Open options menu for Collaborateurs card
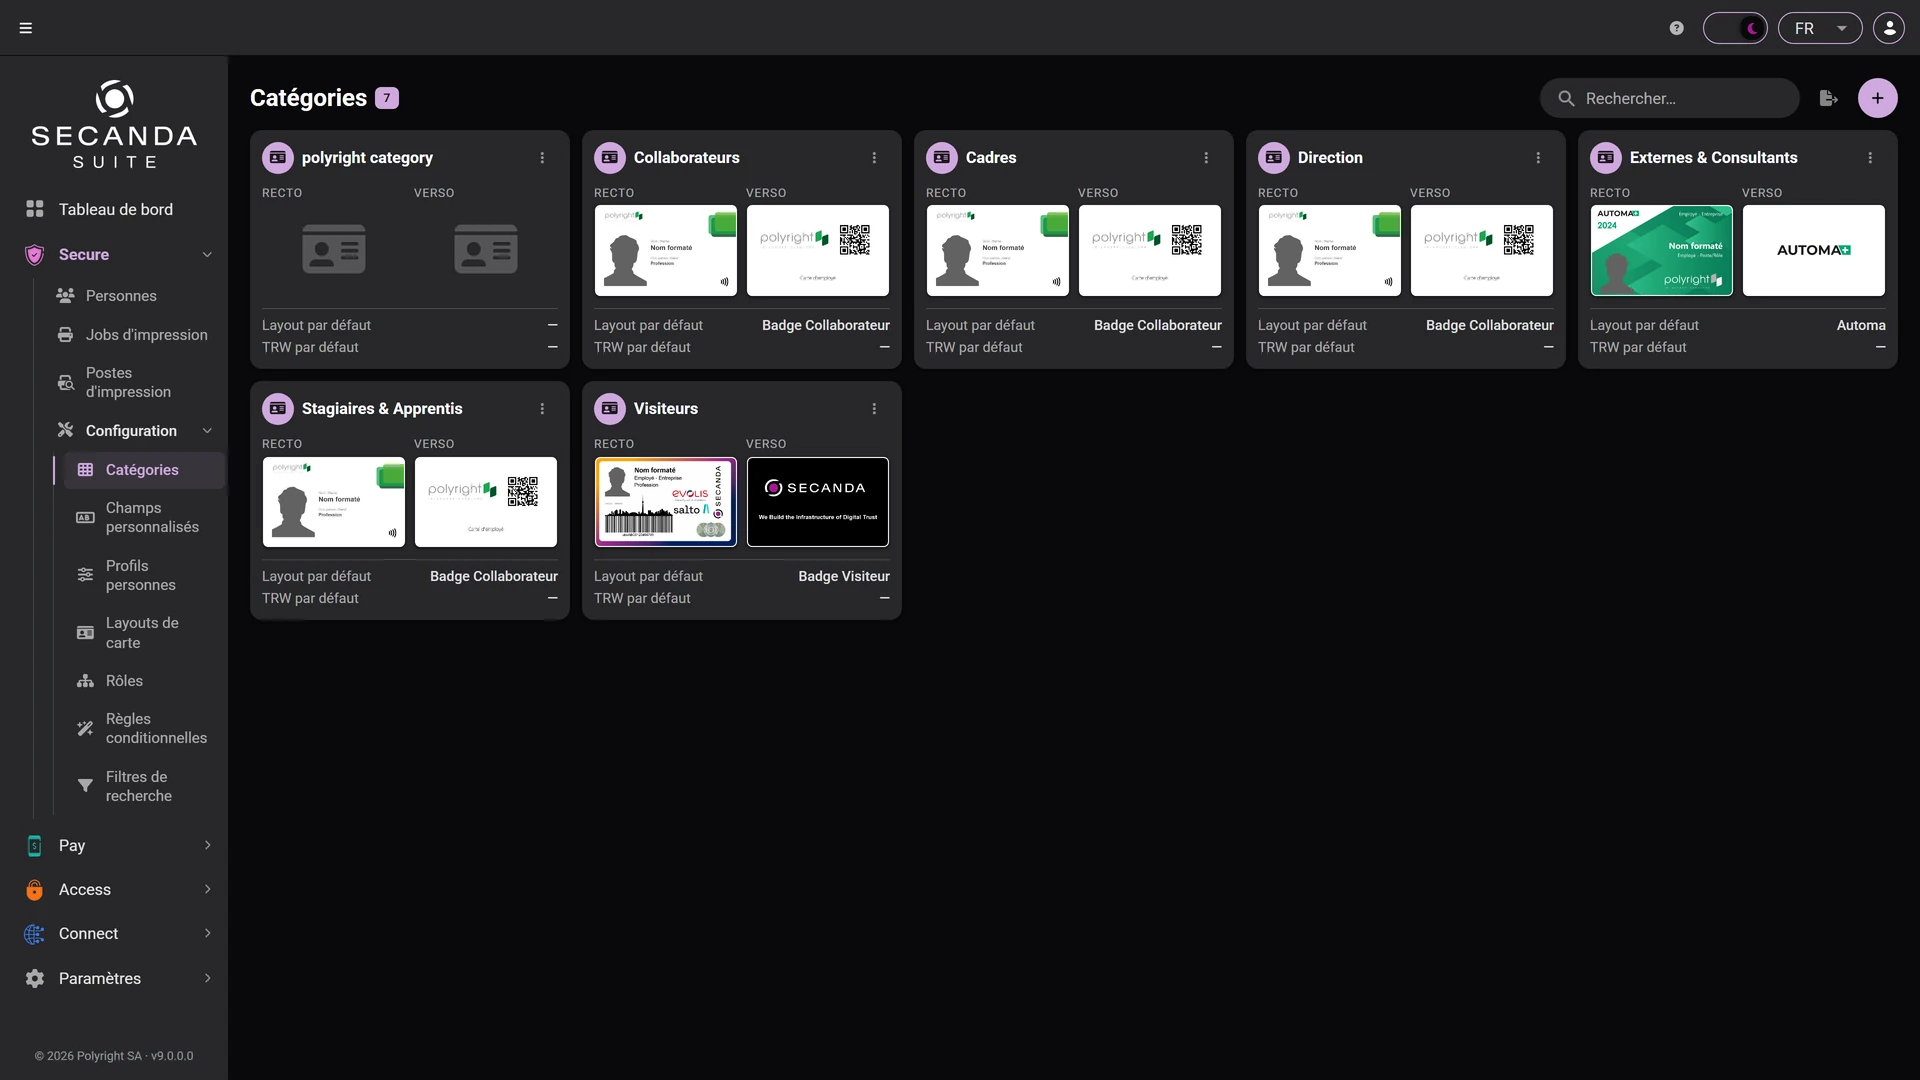The height and width of the screenshot is (1080, 1920). (x=874, y=158)
